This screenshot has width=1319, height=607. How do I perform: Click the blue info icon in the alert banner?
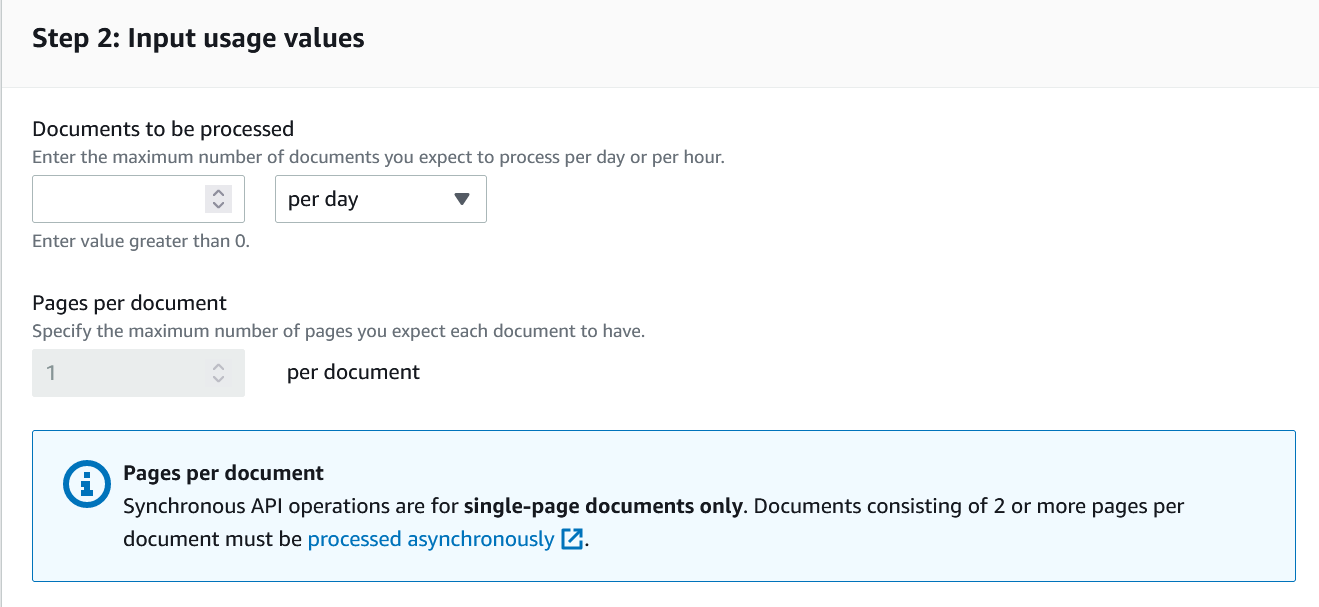point(85,484)
